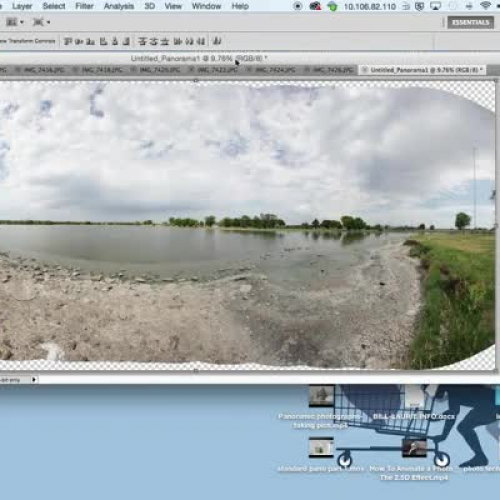Click the Distribute left edges icon

(178, 41)
